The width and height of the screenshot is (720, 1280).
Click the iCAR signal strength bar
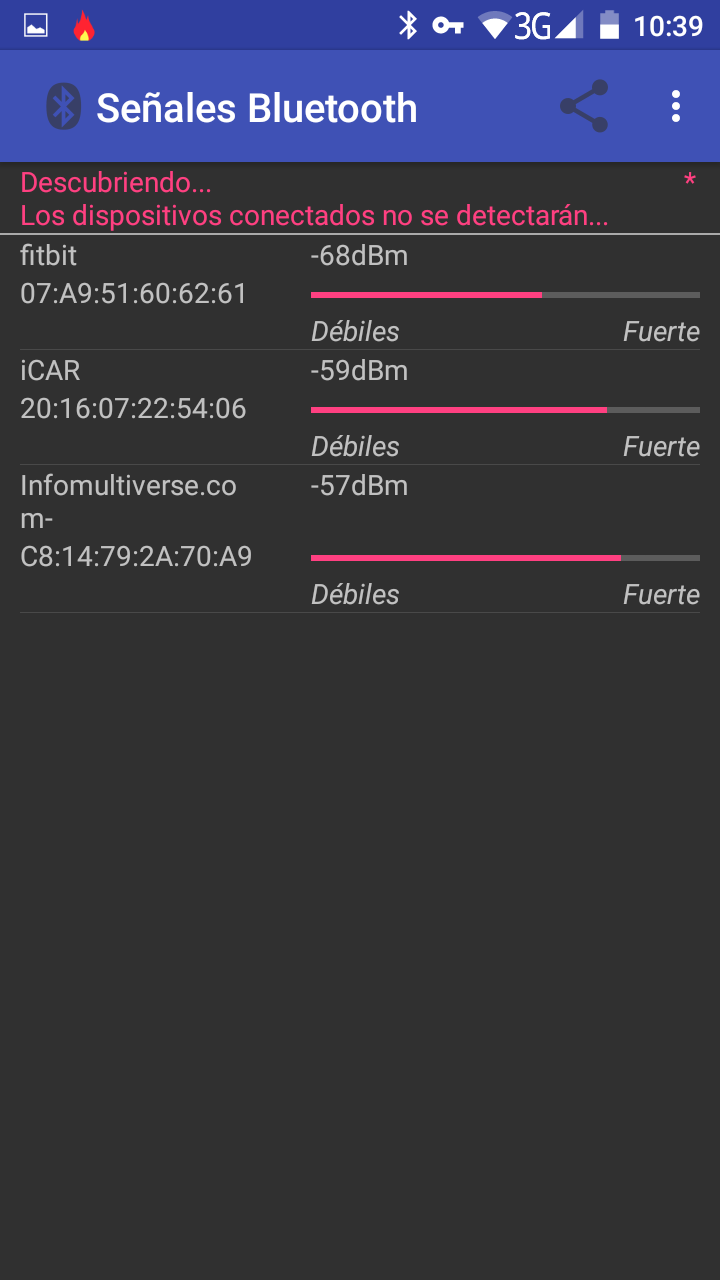[x=505, y=410]
